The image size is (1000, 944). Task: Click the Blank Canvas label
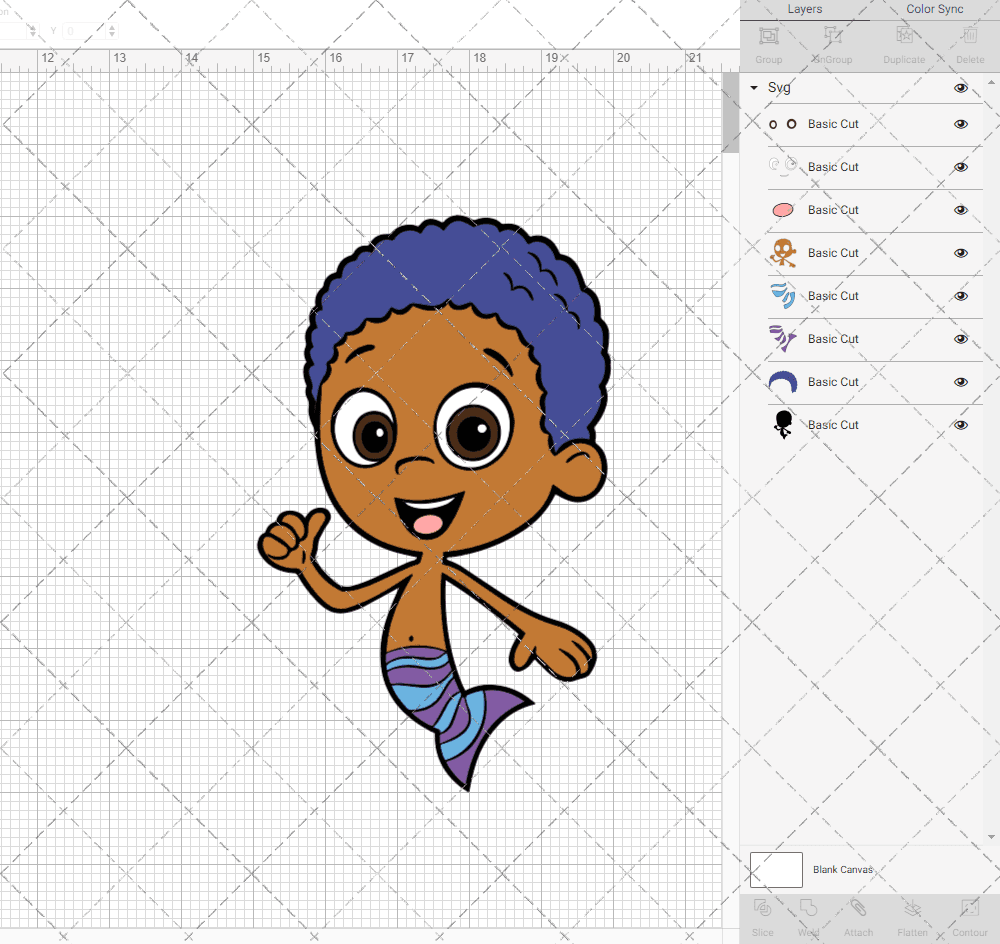click(842, 869)
